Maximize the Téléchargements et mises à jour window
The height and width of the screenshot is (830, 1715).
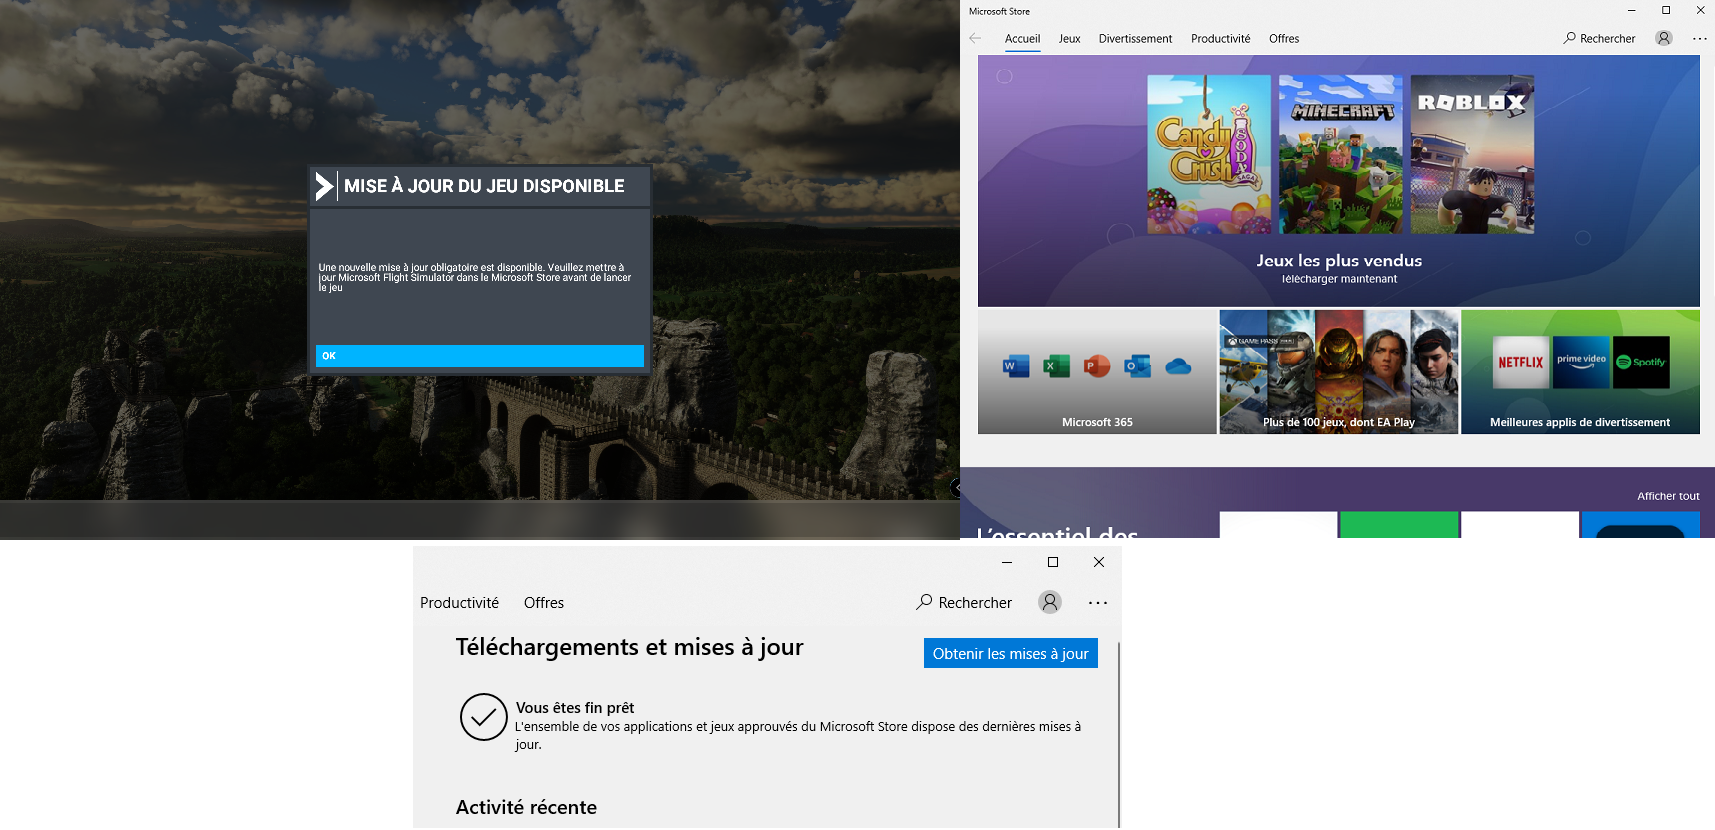tap(1053, 562)
